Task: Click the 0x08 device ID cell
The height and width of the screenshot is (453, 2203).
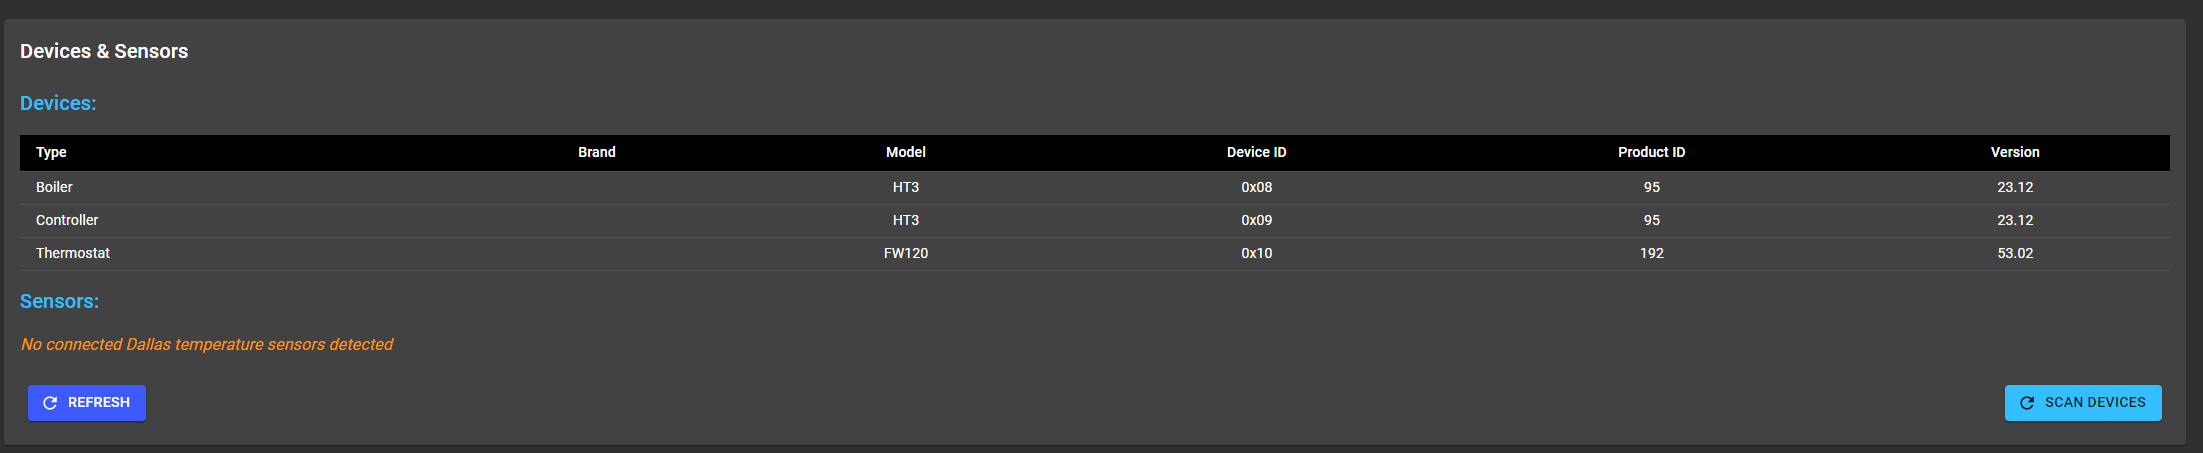Action: coord(1257,187)
